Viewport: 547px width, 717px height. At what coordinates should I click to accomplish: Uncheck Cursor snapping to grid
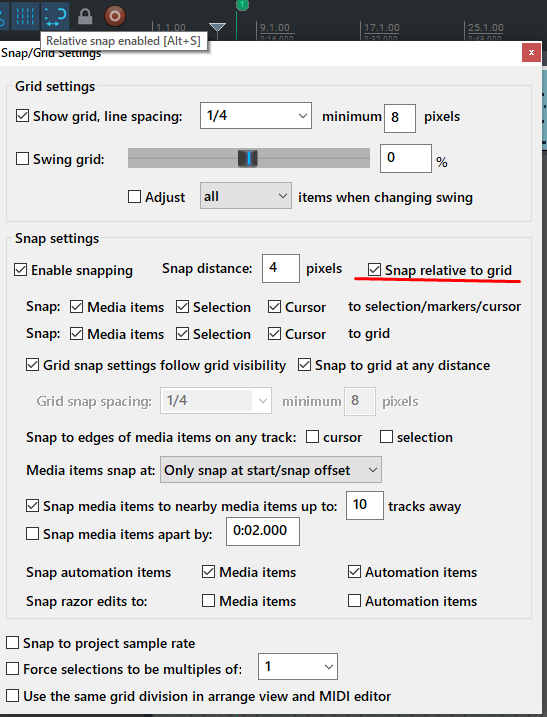coord(274,334)
